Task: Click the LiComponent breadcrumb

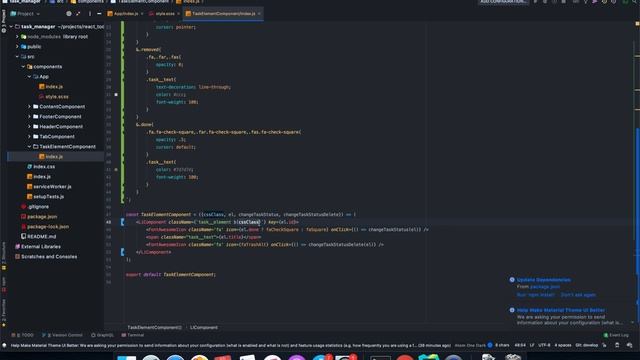Action: click(x=204, y=327)
